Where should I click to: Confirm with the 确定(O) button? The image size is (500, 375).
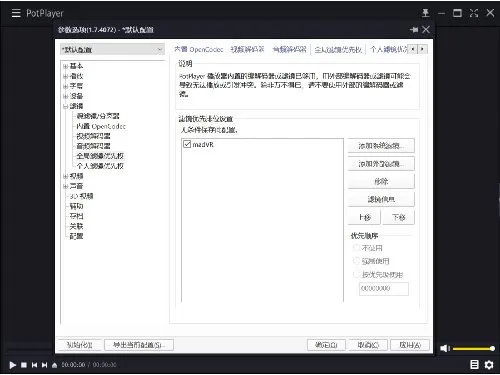tap(326, 345)
